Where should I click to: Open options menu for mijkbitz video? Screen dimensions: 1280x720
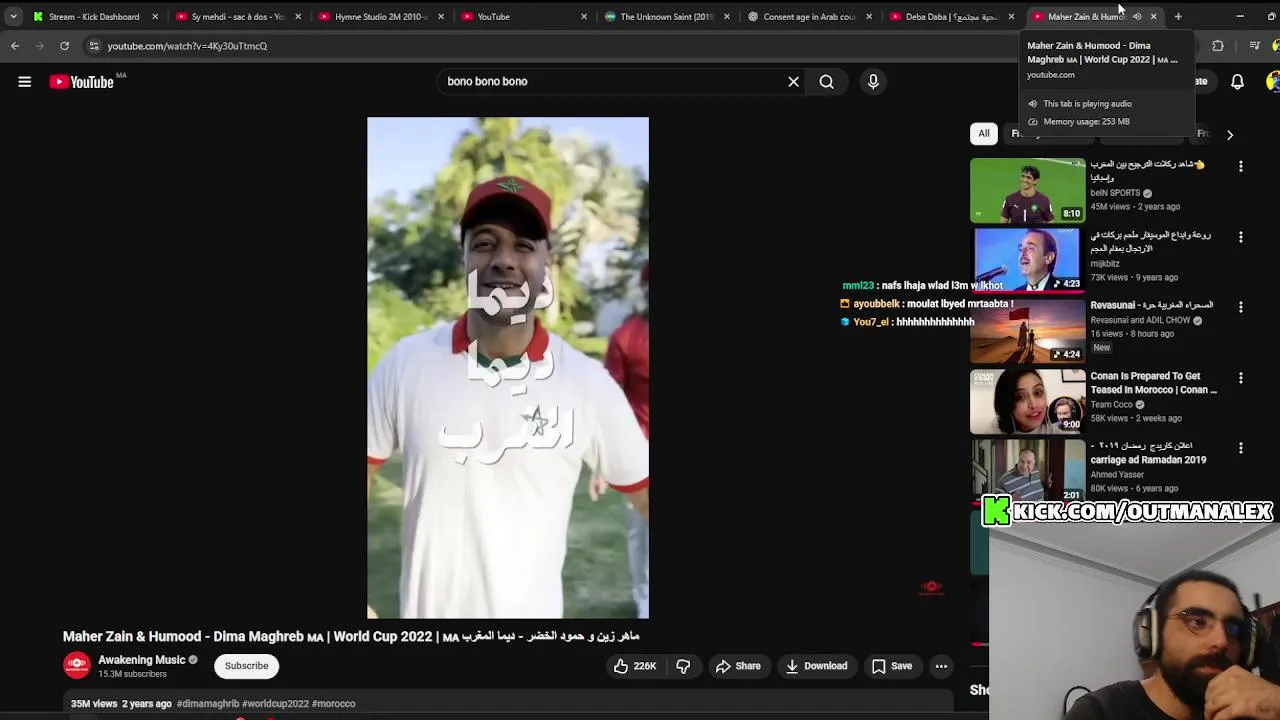[x=1241, y=237]
